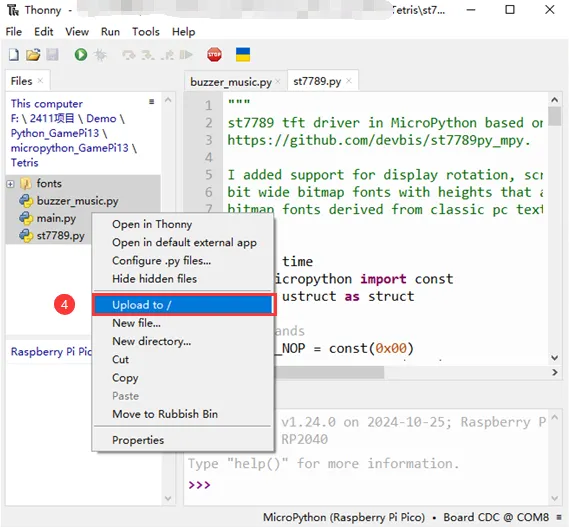Switch to buzzer_music.py tab
This screenshot has width=569, height=527.
[231, 82]
